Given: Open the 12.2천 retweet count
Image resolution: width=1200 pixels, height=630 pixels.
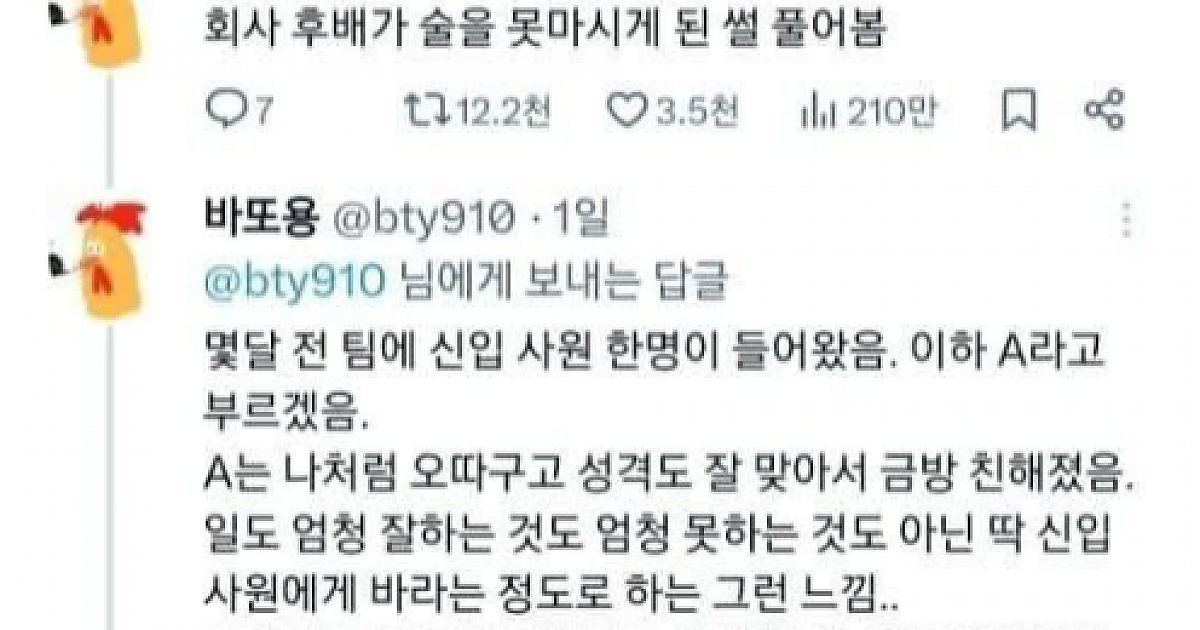Looking at the screenshot, I should click(501, 111).
